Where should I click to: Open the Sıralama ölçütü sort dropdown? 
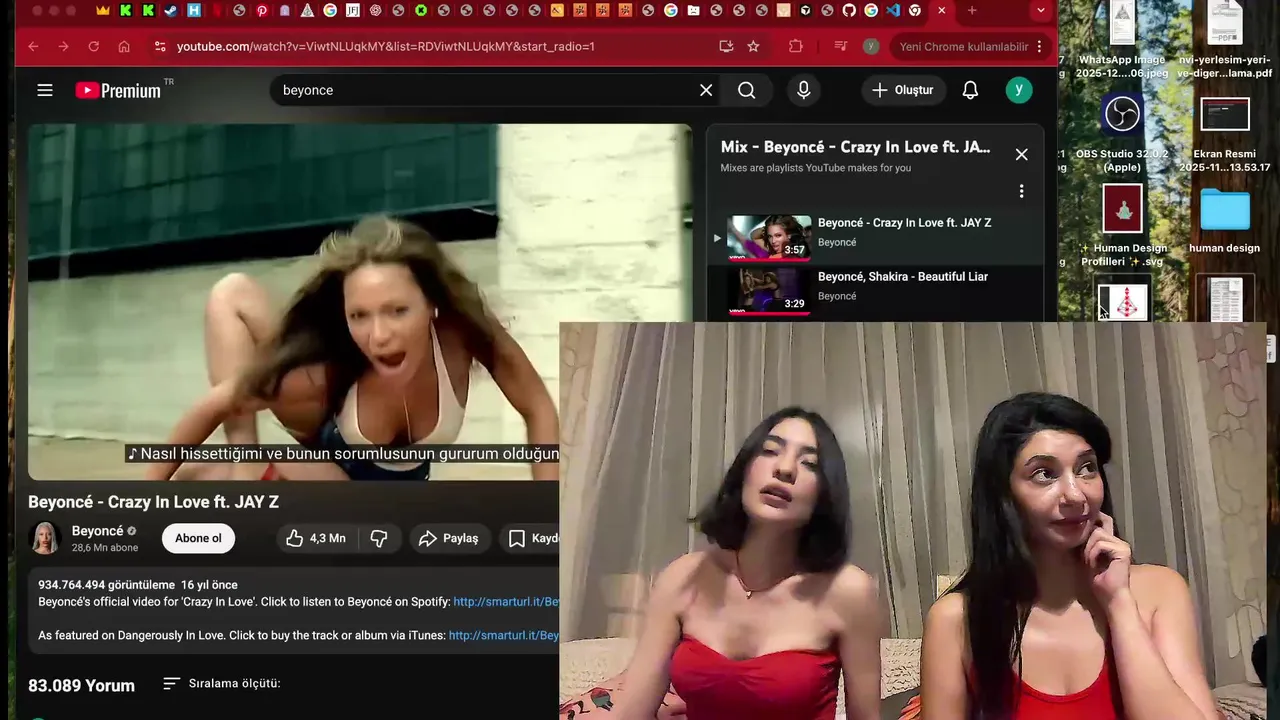tap(222, 684)
